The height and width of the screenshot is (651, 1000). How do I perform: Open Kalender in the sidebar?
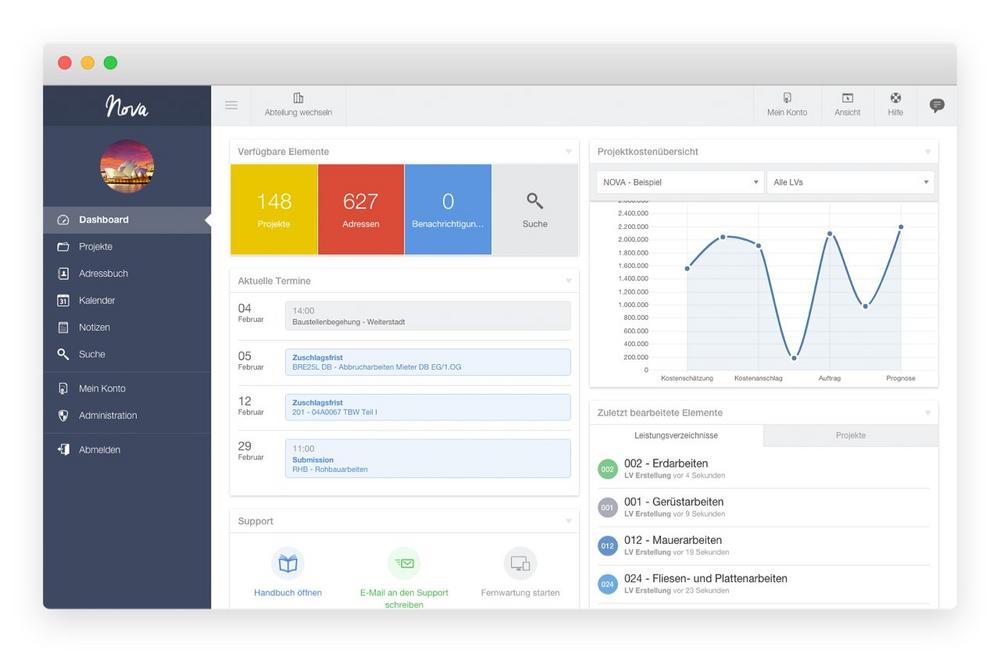[127, 300]
